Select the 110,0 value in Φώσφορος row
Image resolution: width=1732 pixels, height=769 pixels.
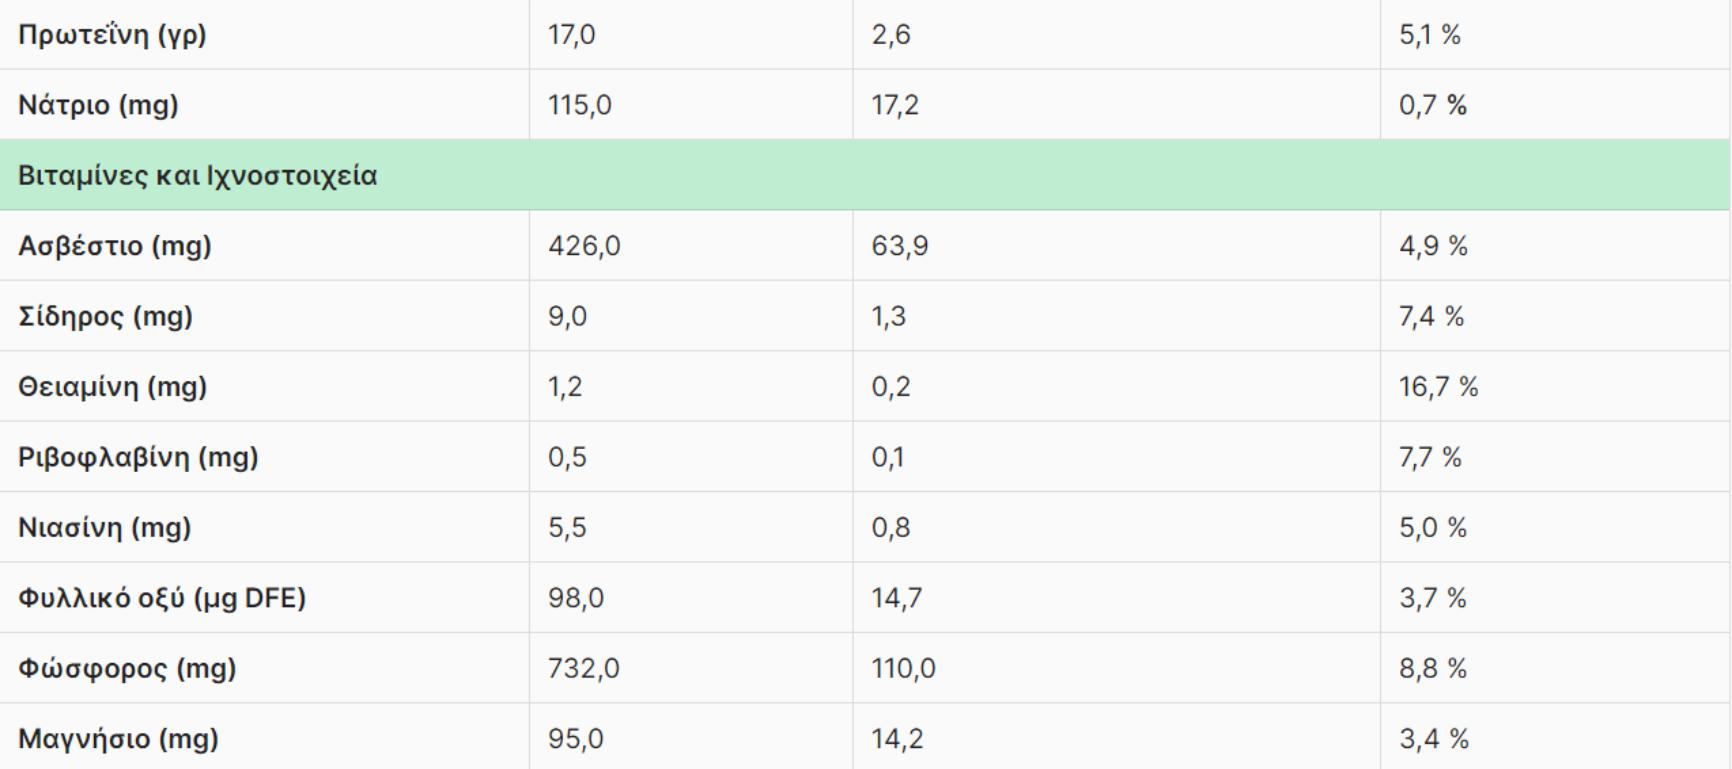pos(903,668)
